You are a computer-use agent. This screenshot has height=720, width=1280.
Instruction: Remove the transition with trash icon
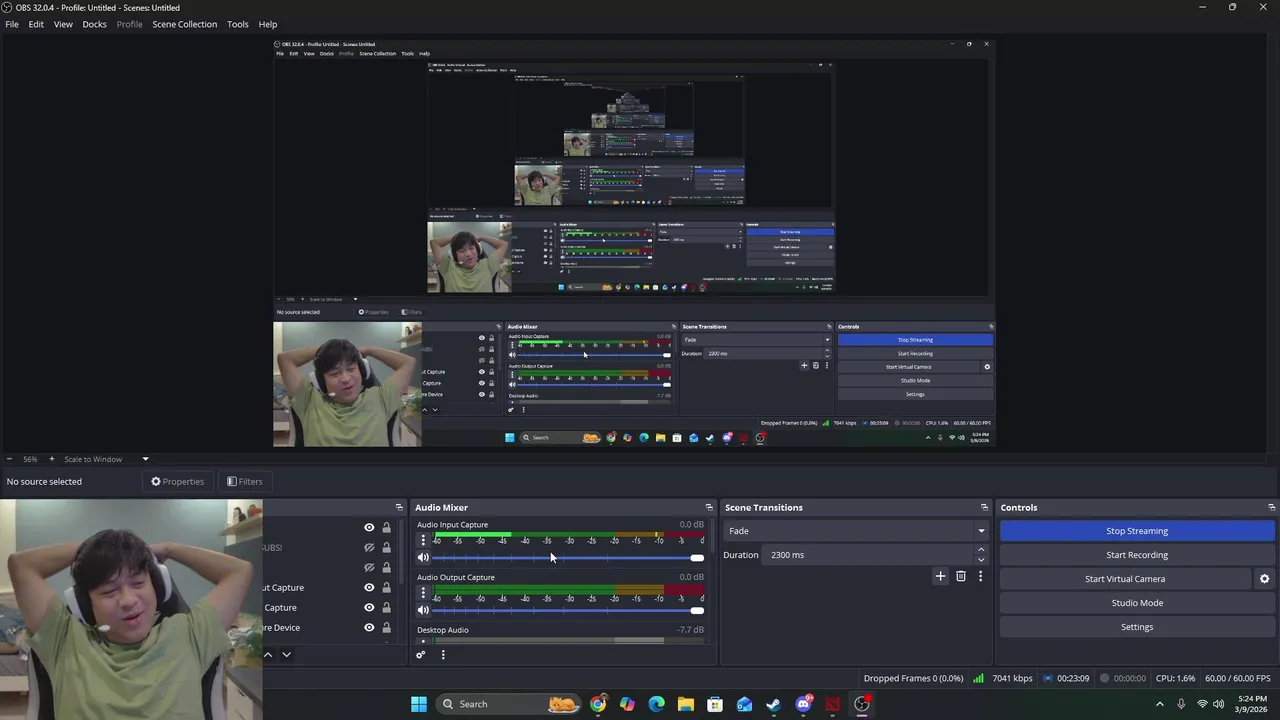[961, 576]
